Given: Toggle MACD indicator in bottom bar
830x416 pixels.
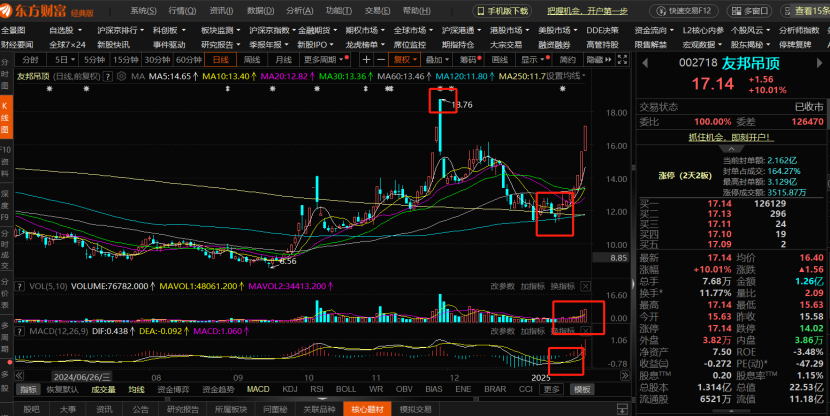Looking at the screenshot, I should point(258,390).
